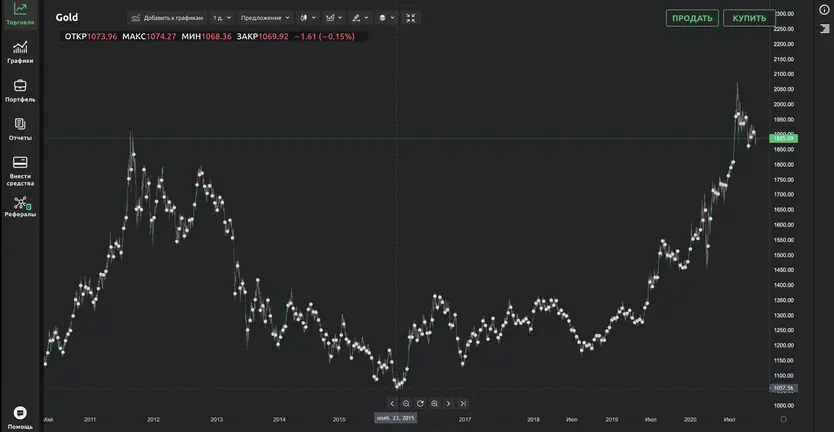Open Внести средства (Deposit funds)
Image resolution: width=834 pixels, height=432 pixels.
pyautogui.click(x=20, y=171)
